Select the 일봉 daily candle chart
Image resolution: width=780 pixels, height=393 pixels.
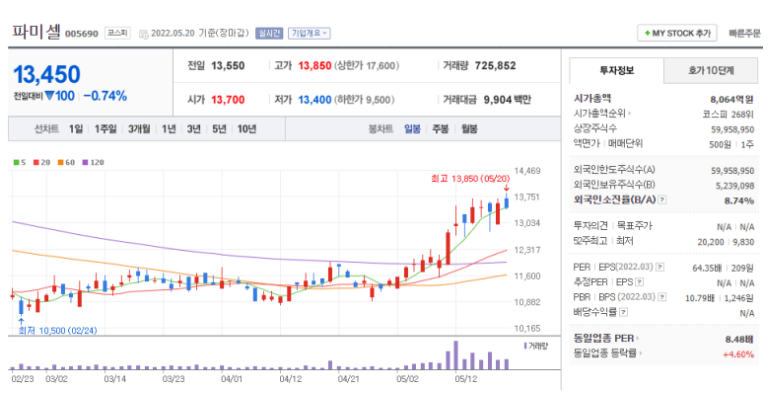click(412, 129)
